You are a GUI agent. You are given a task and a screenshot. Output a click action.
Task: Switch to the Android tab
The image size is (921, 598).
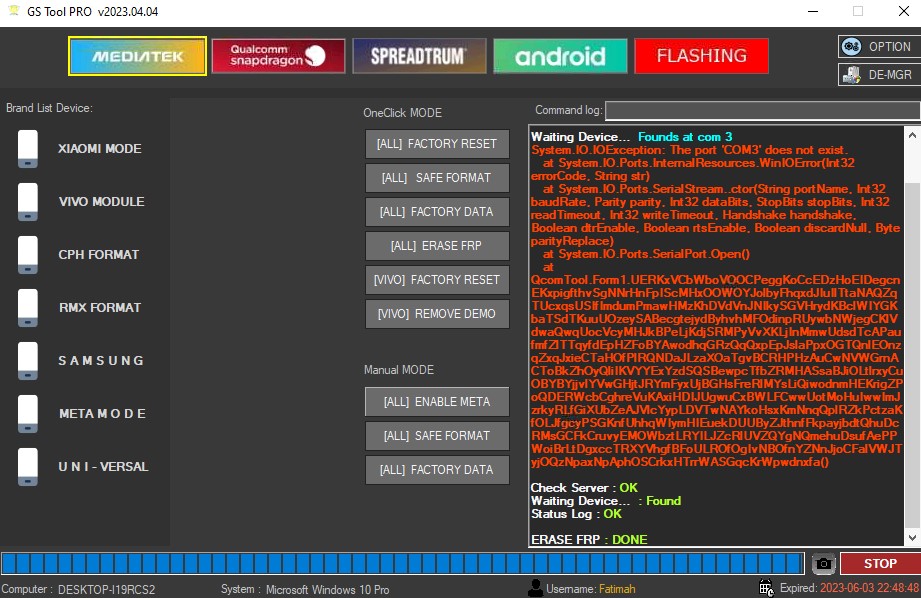pyautogui.click(x=560, y=56)
